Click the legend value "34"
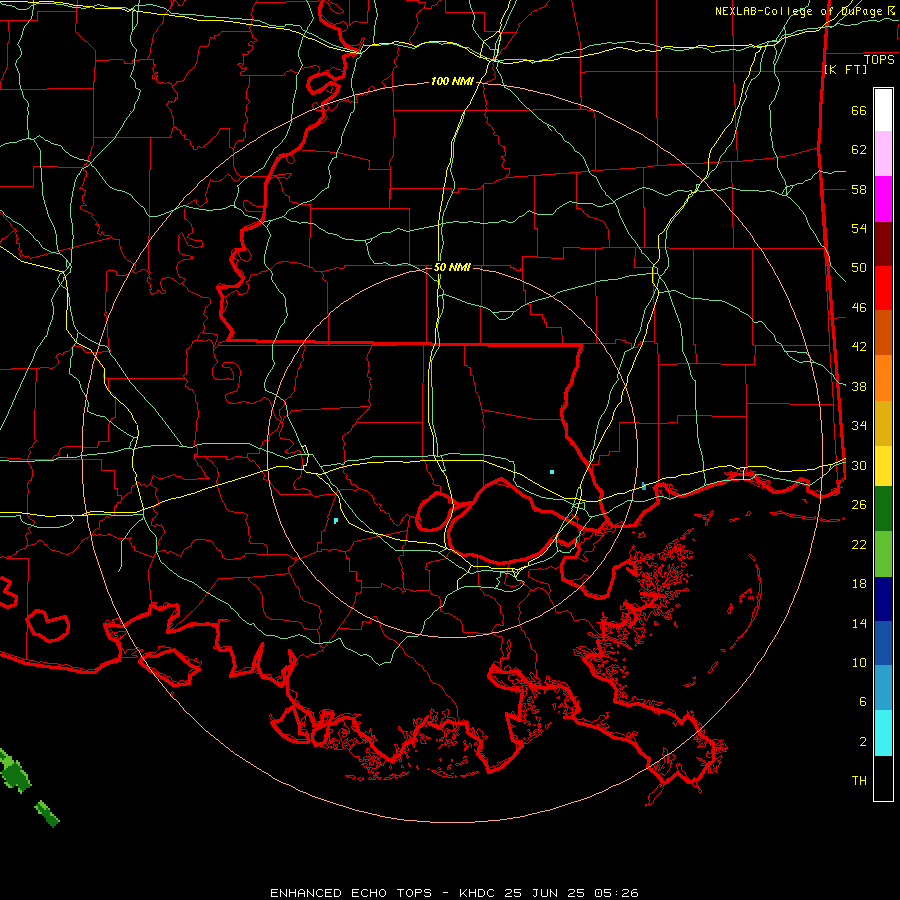The width and height of the screenshot is (900, 900). [x=859, y=425]
